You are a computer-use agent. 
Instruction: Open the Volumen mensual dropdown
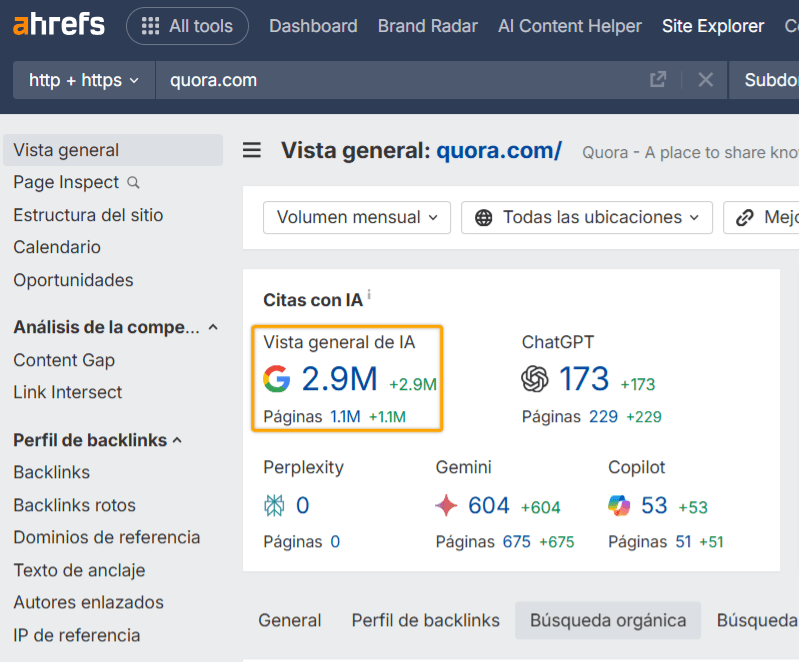point(357,217)
